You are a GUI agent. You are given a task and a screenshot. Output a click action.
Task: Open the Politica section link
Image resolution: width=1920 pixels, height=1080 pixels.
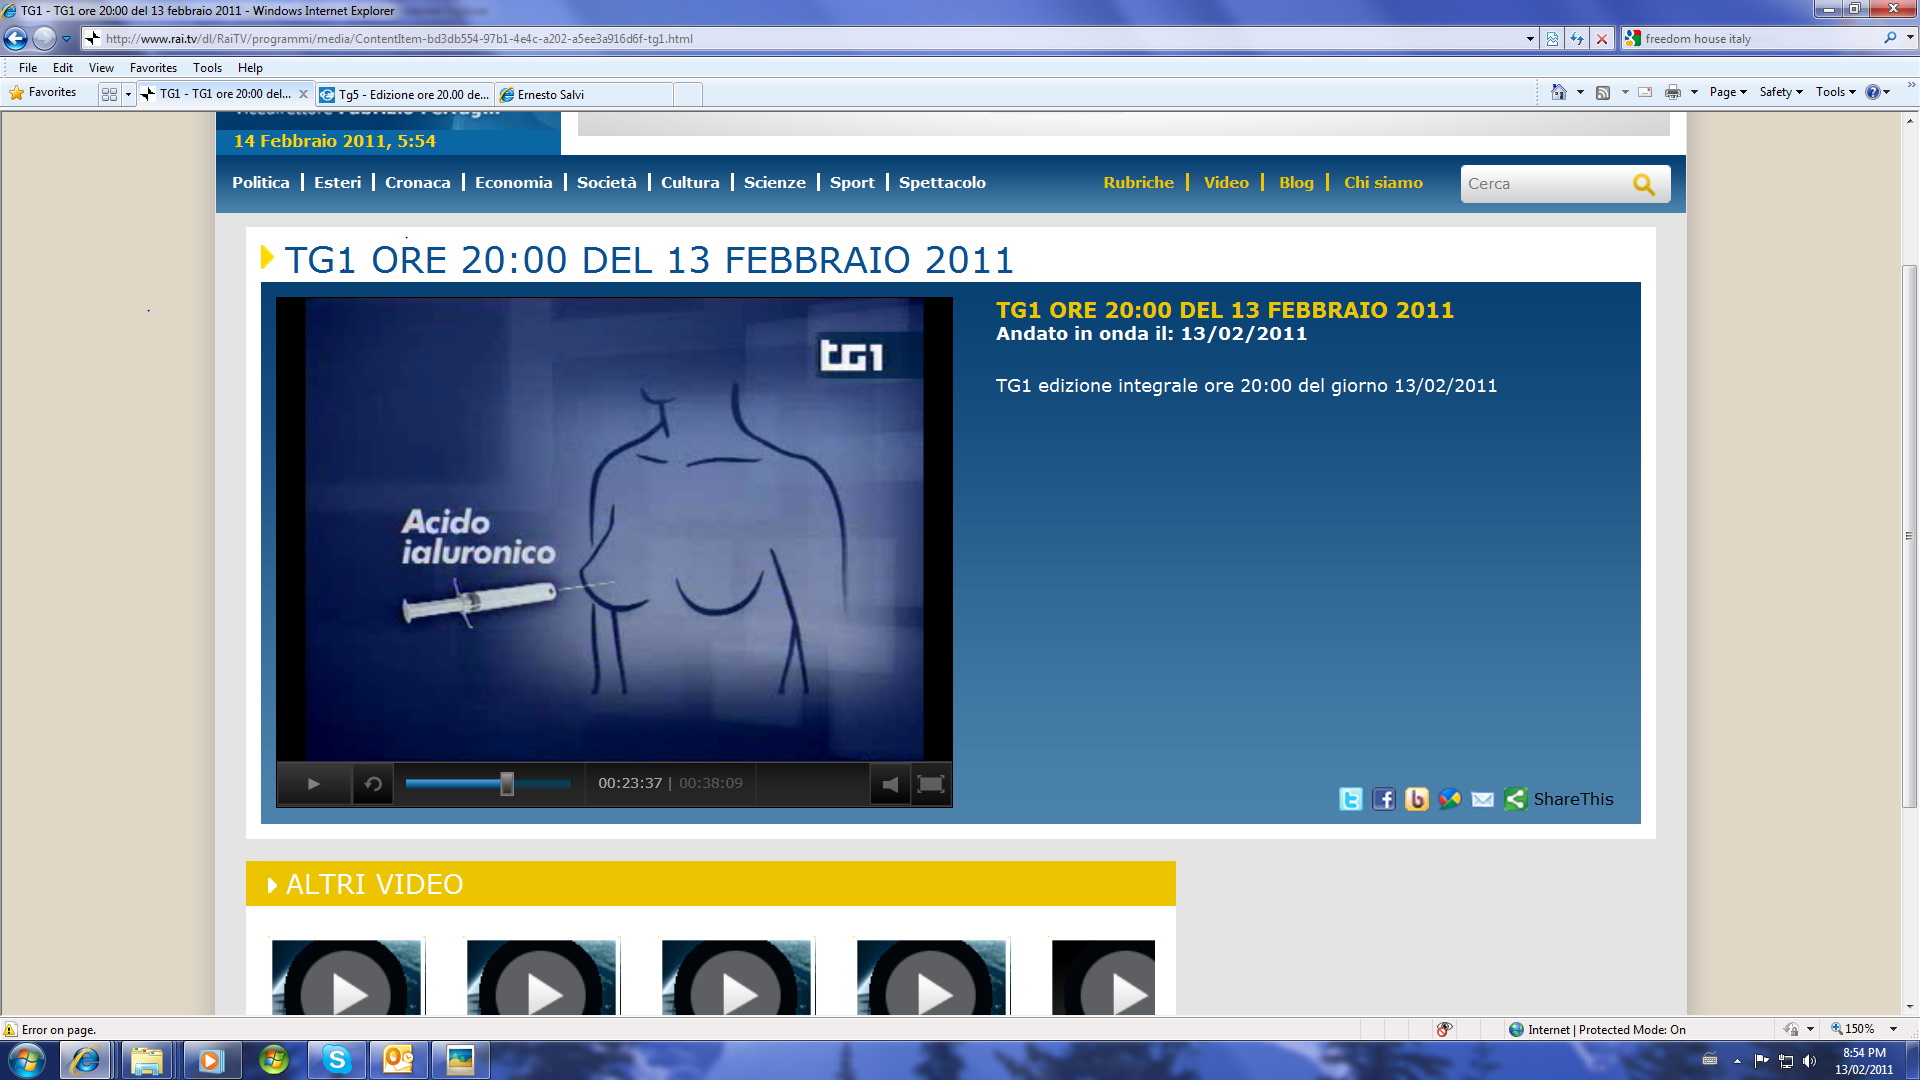pyautogui.click(x=260, y=183)
